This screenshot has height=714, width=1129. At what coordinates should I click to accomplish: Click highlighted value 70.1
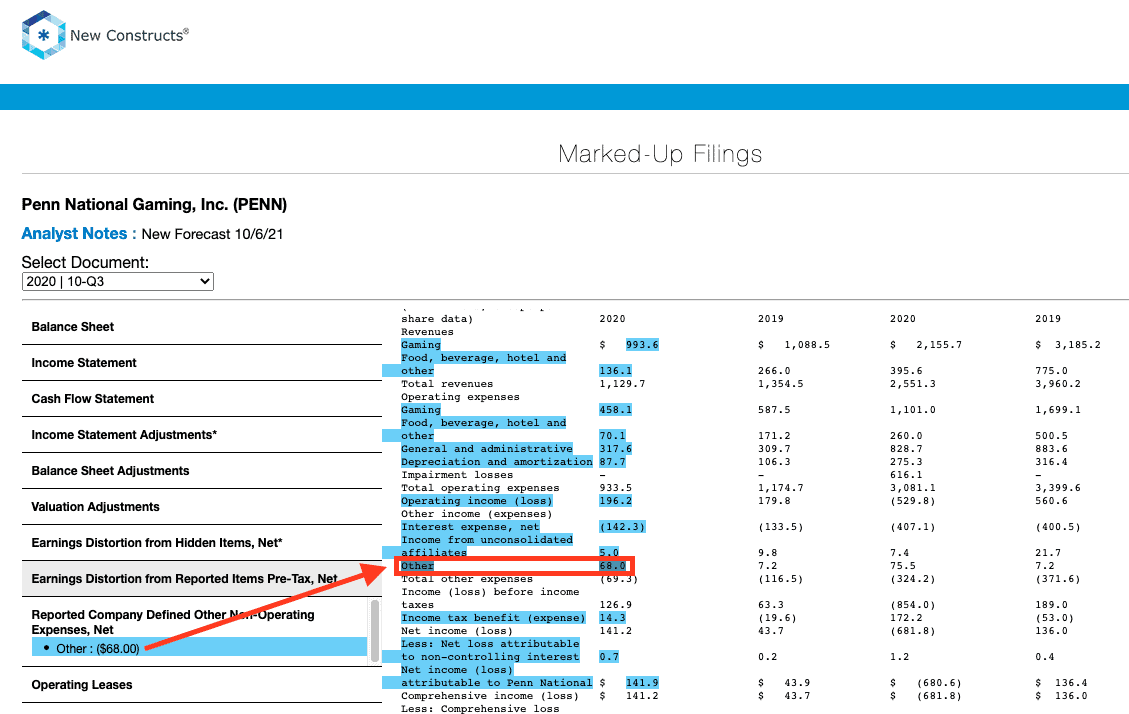[612, 435]
